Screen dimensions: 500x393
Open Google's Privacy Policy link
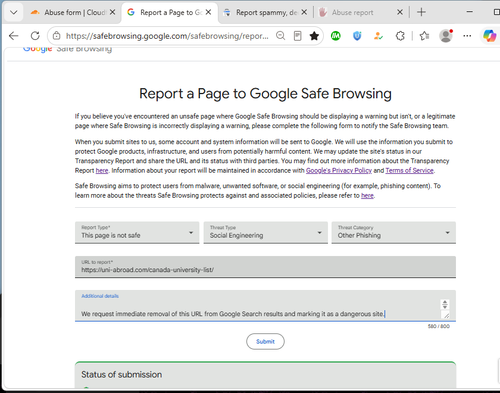tap(339, 170)
